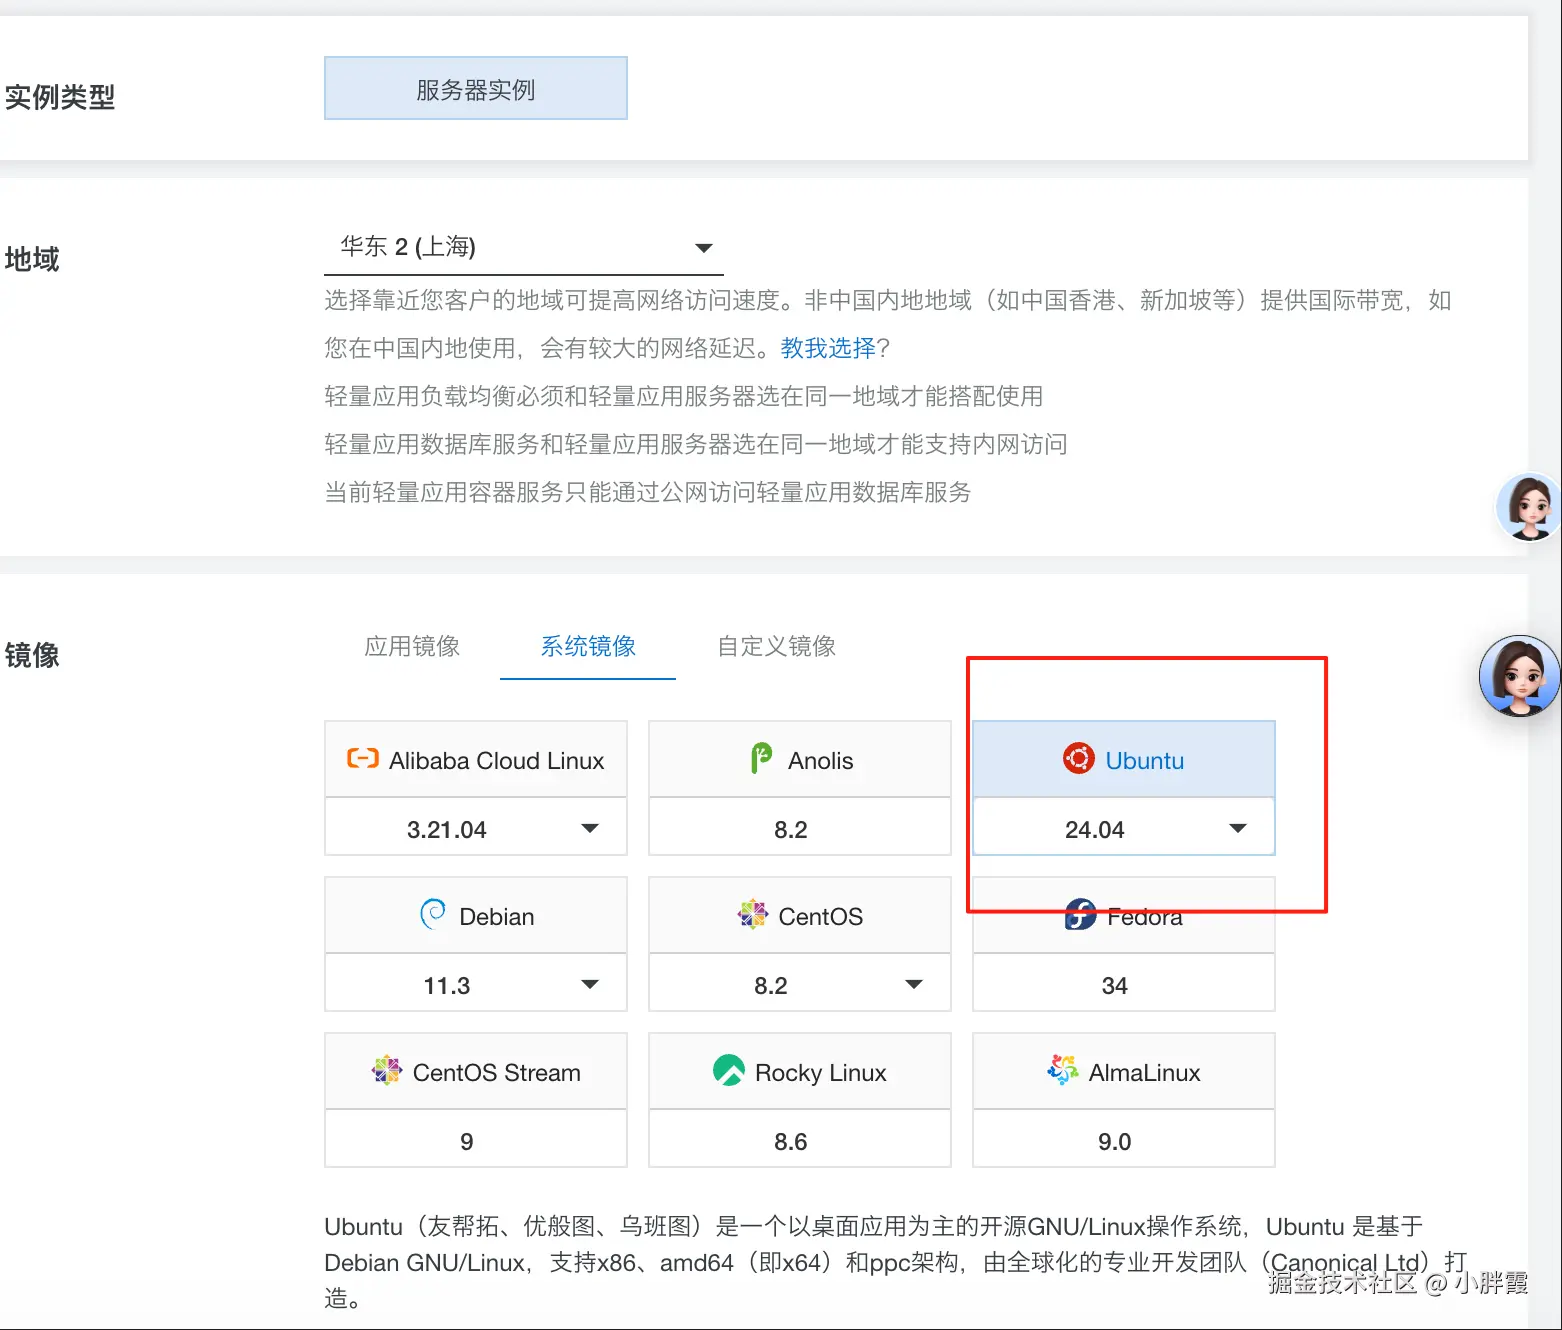Click the 地域 section label

pyautogui.click(x=32, y=259)
